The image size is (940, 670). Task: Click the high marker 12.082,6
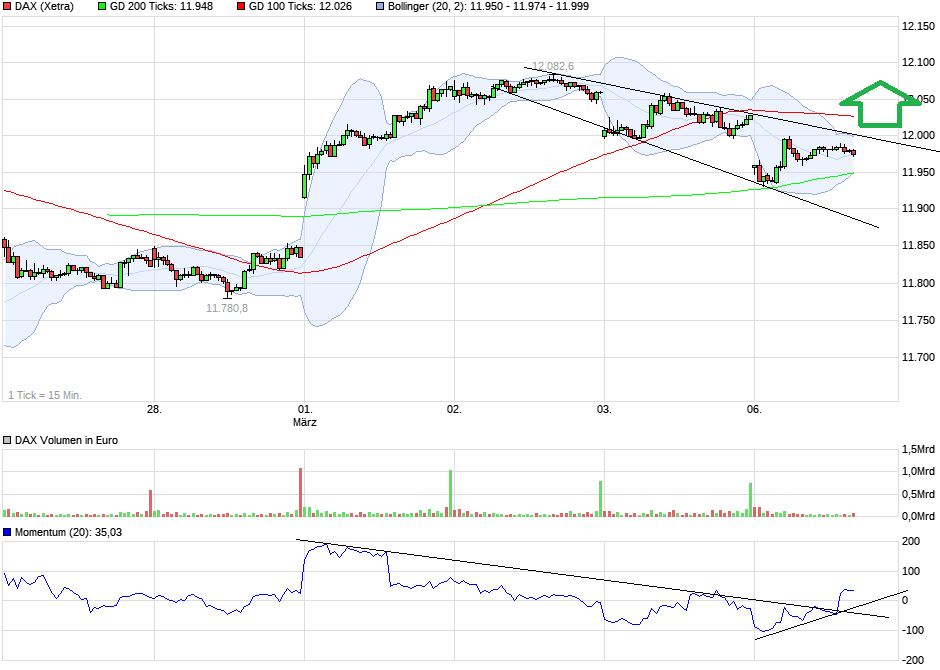(x=553, y=67)
